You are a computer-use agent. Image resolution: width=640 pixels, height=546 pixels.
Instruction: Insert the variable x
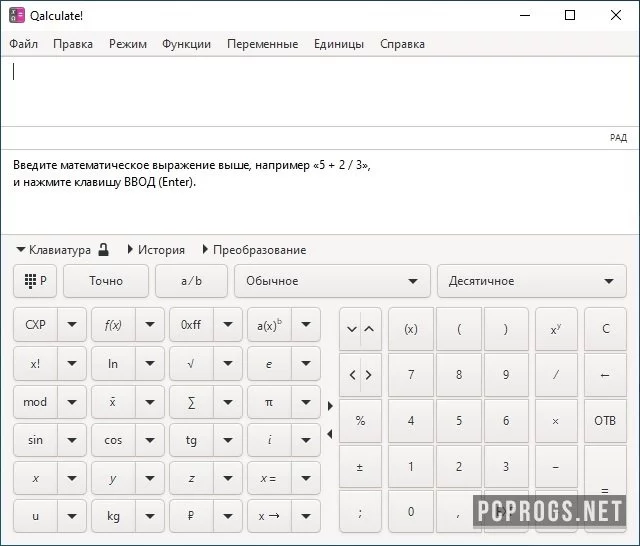(x=36, y=478)
